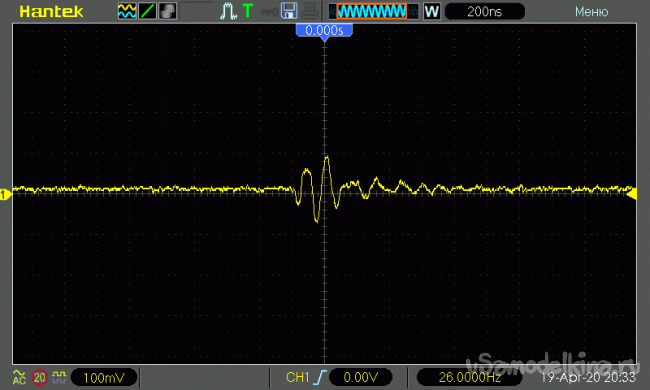
Task: Toggle the 20 bandwidth limit indicator
Action: pyautogui.click(x=40, y=378)
